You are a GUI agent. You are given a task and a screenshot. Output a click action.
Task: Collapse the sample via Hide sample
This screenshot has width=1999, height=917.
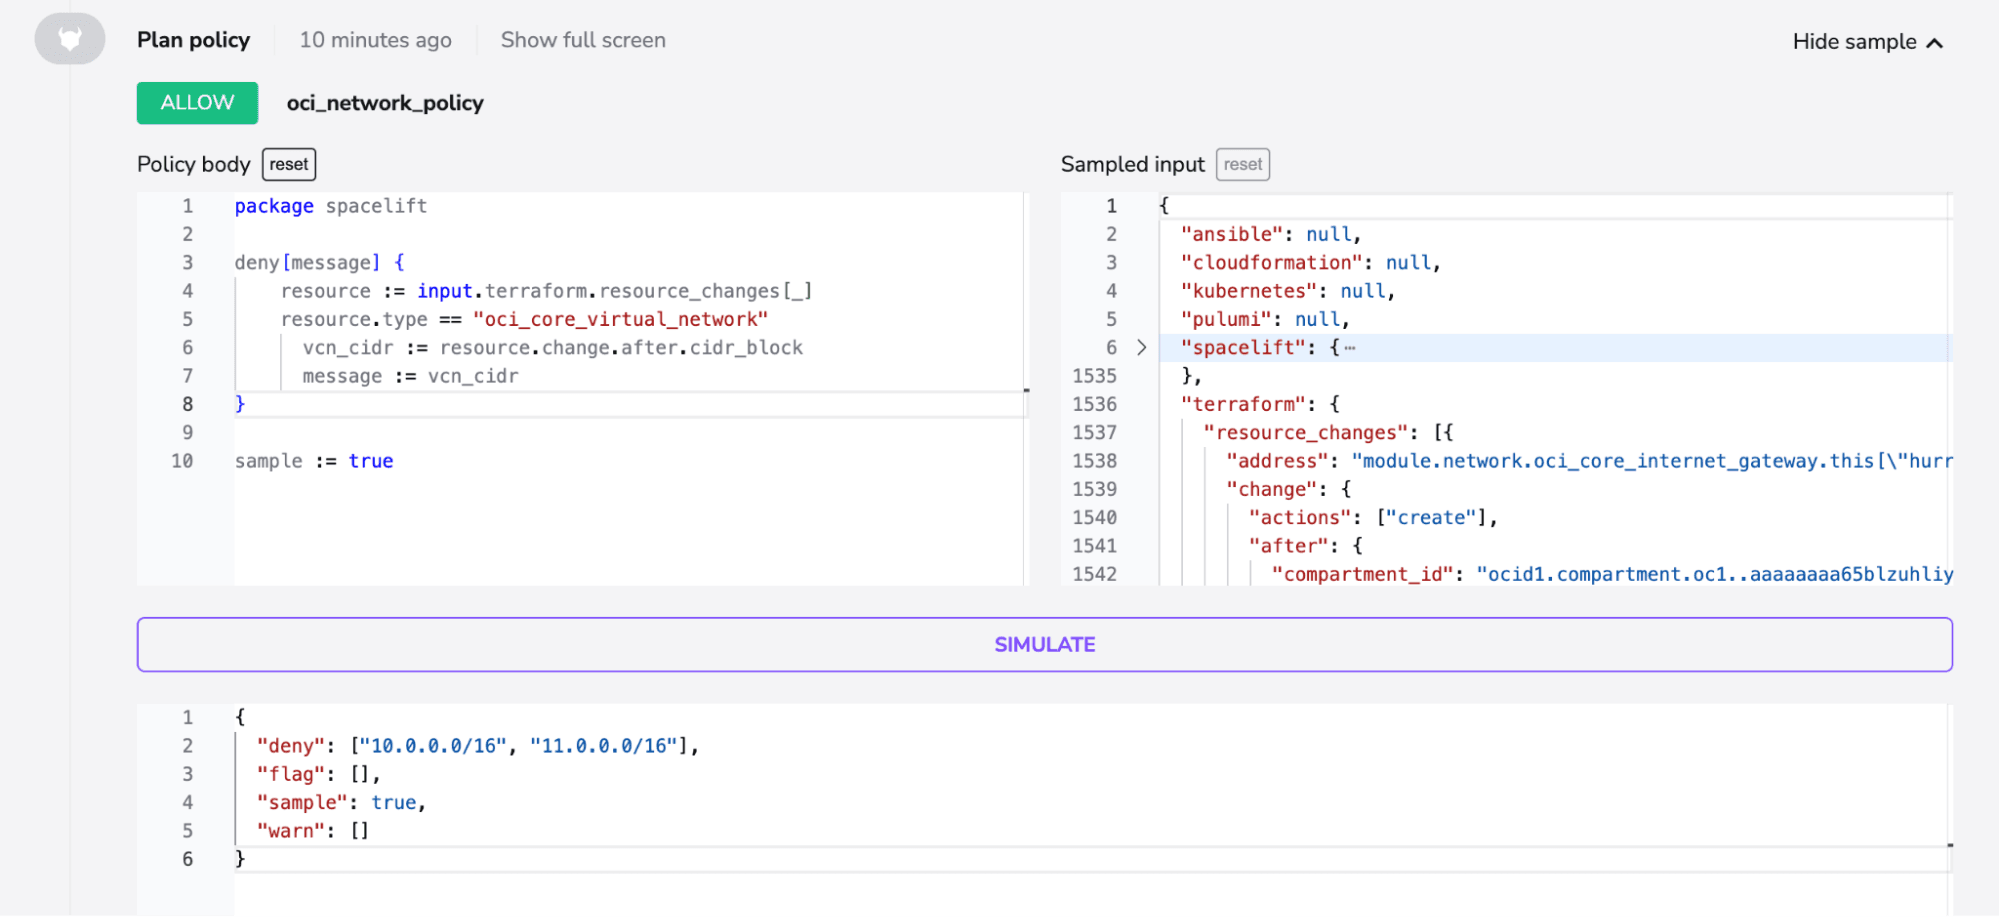point(1867,42)
